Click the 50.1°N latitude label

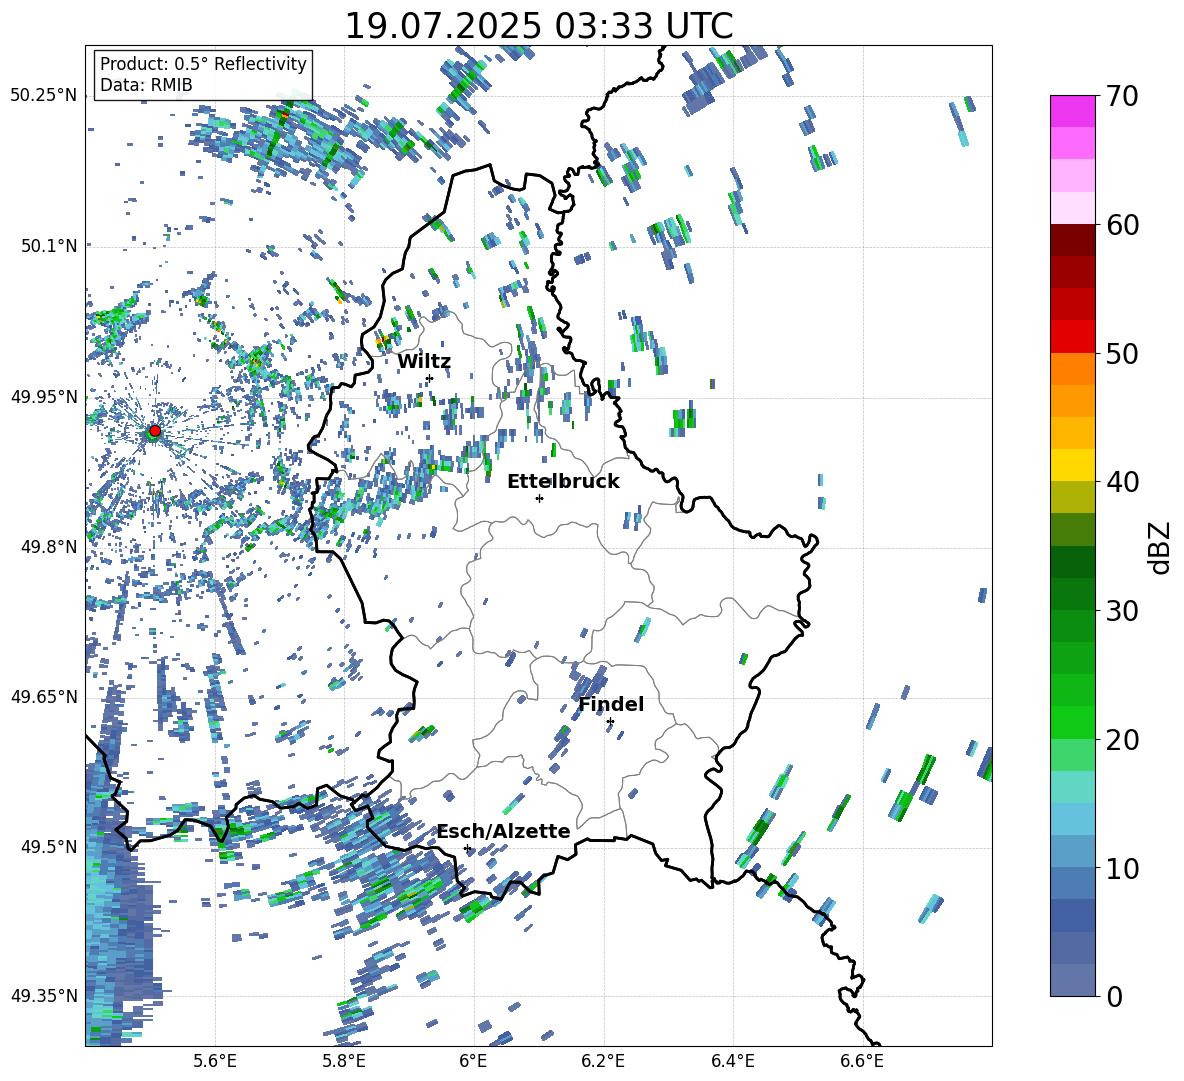click(x=49, y=246)
